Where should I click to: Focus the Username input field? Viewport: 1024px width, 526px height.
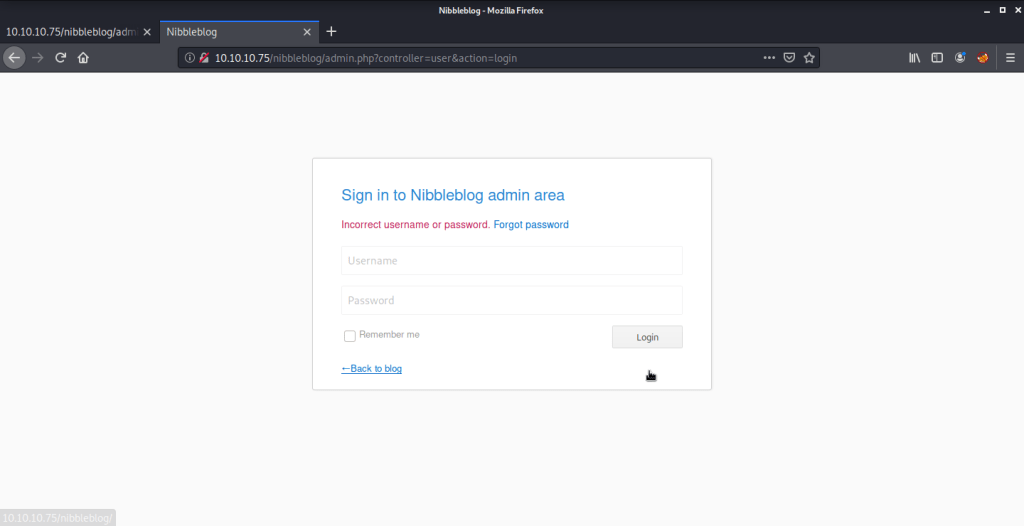pyautogui.click(x=511, y=261)
